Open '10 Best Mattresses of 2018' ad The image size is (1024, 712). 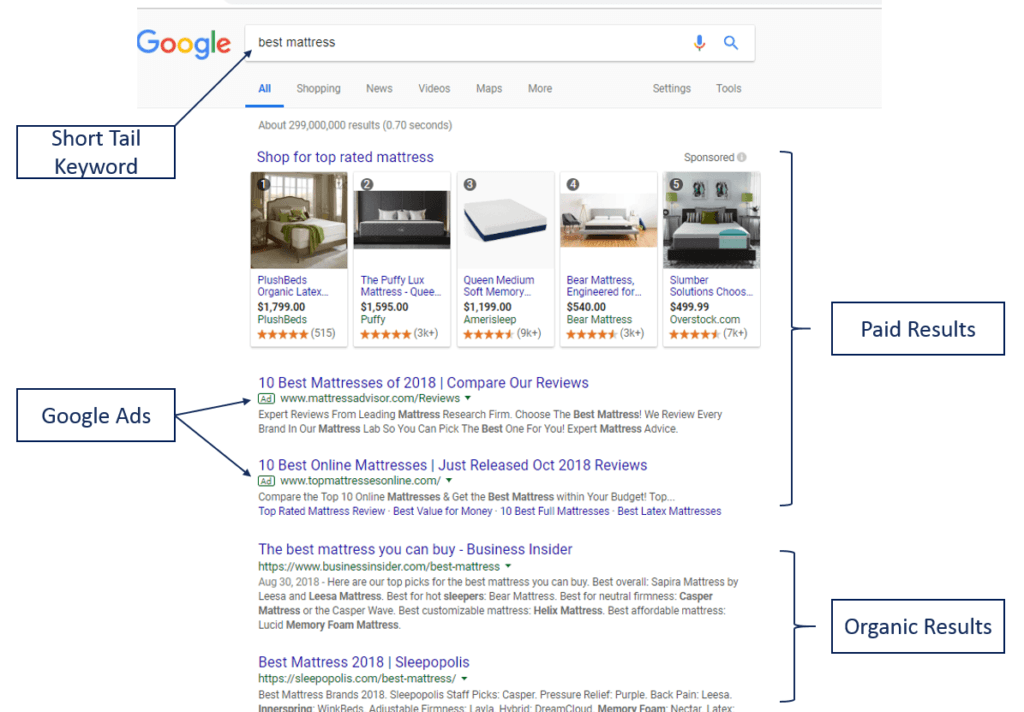click(423, 383)
